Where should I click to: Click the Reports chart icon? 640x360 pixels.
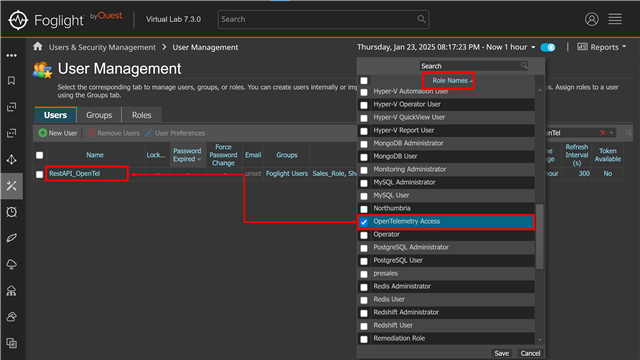tap(582, 47)
